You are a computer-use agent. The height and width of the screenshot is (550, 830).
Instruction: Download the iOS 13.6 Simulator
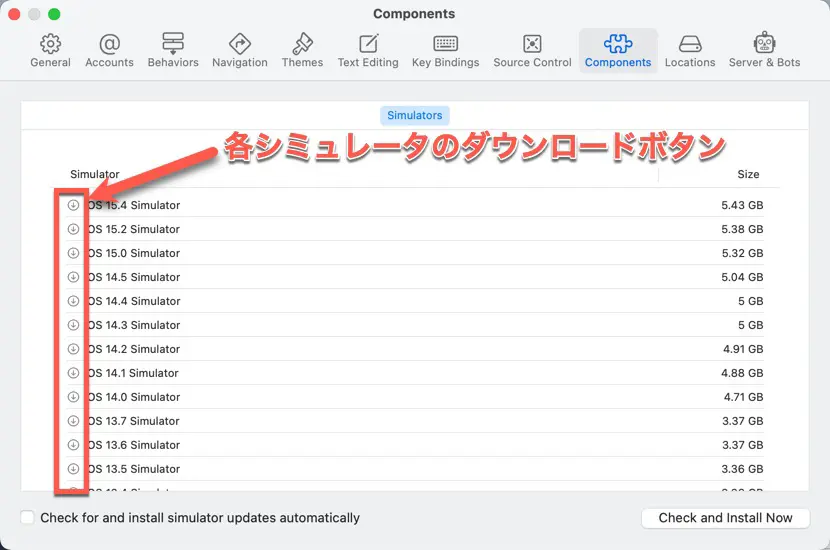(x=74, y=445)
